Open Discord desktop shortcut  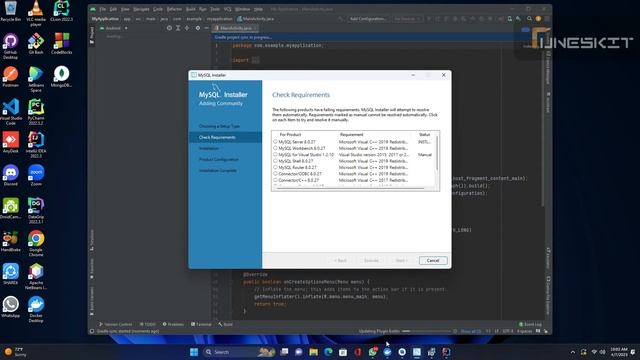[11, 176]
